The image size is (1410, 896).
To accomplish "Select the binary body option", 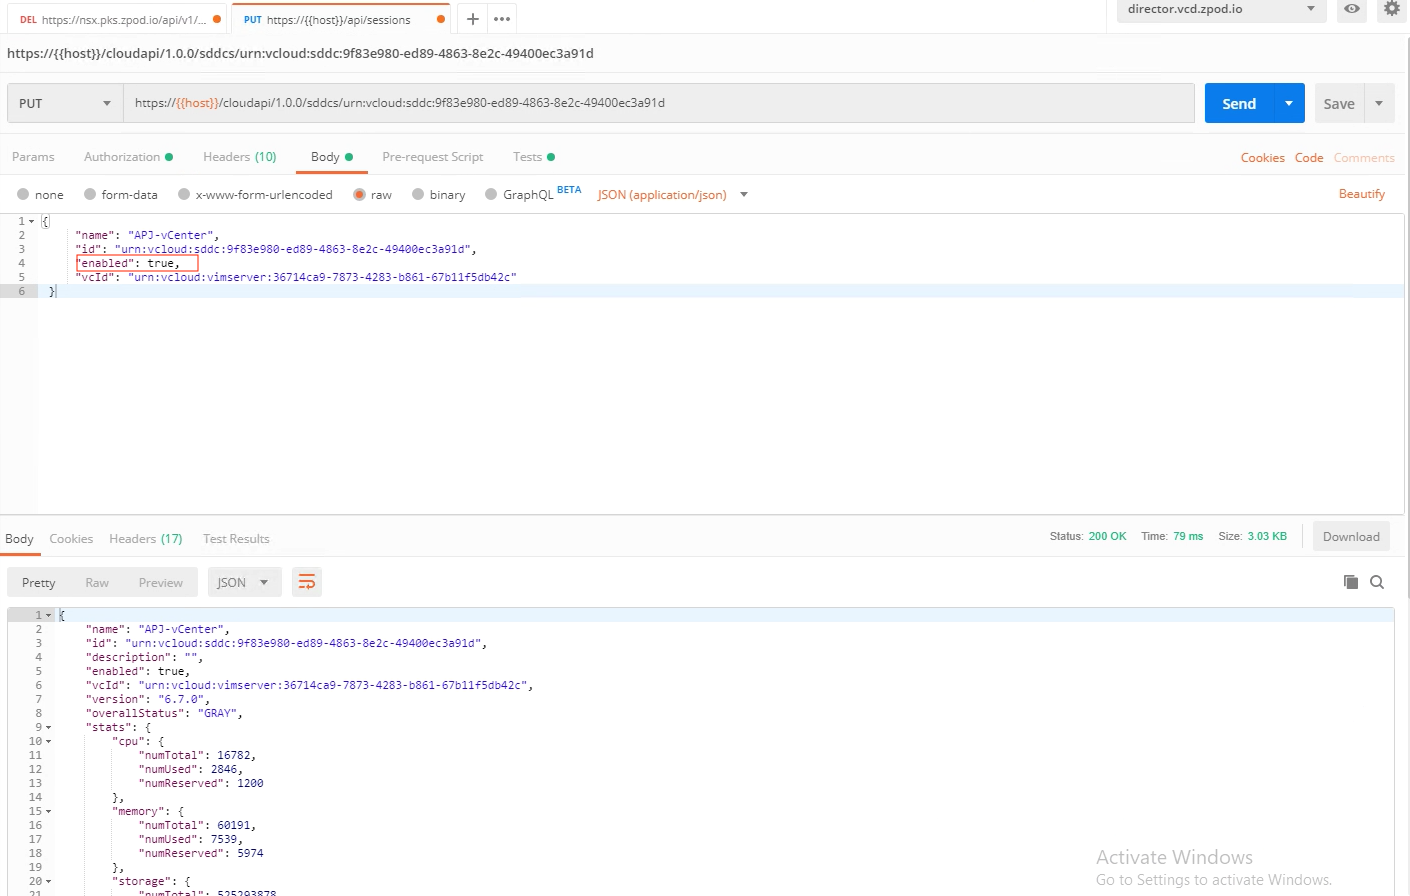I will pyautogui.click(x=418, y=194).
